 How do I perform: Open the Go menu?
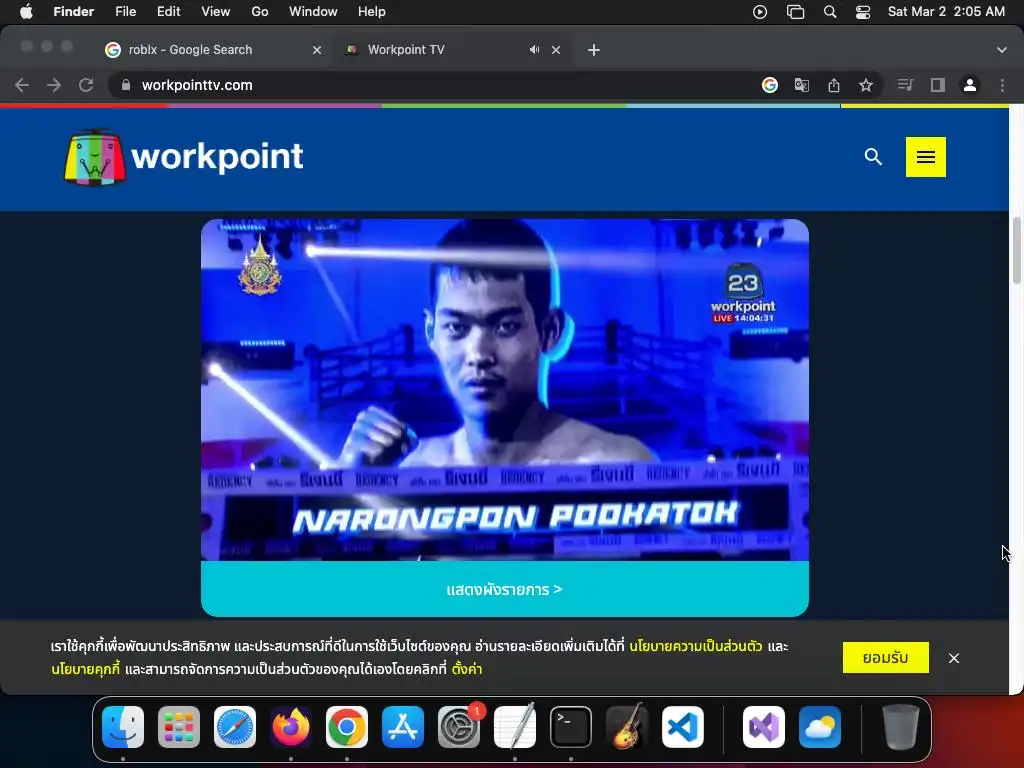[x=260, y=11]
